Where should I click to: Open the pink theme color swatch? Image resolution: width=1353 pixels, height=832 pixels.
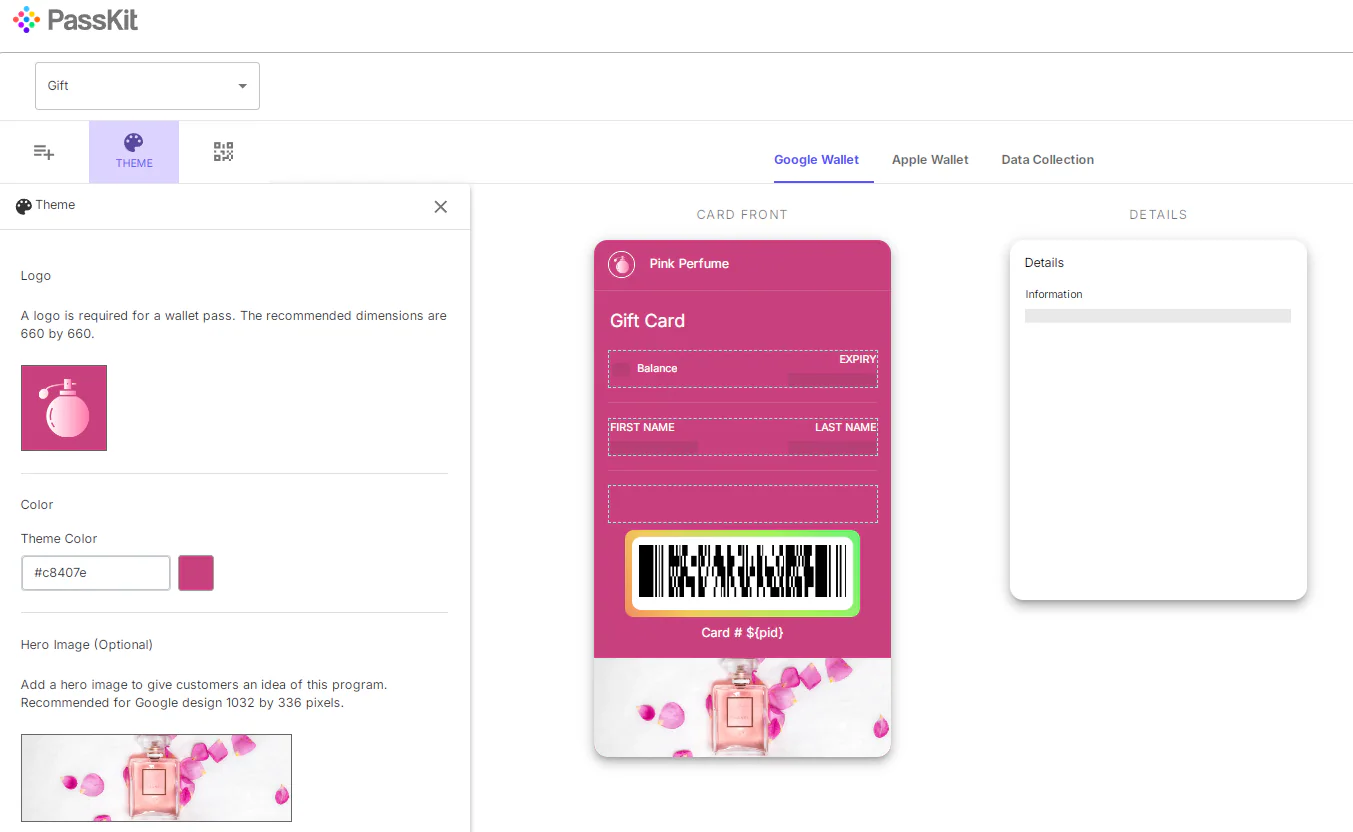click(x=196, y=573)
